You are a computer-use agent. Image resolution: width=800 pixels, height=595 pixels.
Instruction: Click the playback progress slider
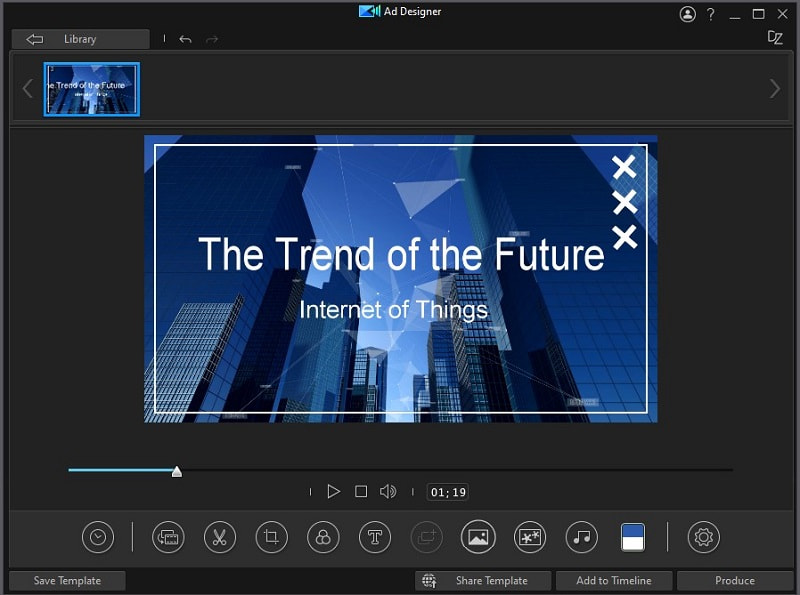point(177,470)
